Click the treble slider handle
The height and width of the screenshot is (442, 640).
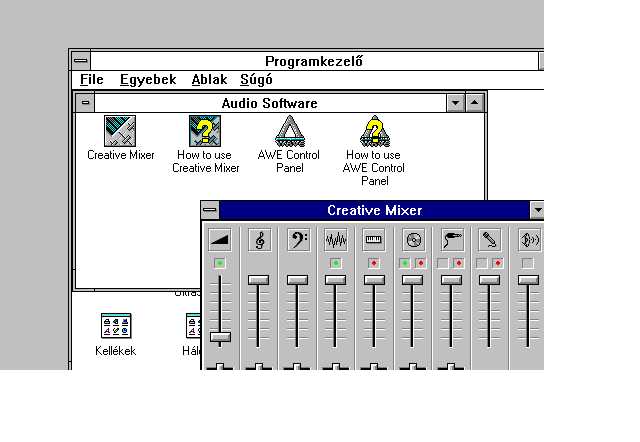[x=259, y=280]
